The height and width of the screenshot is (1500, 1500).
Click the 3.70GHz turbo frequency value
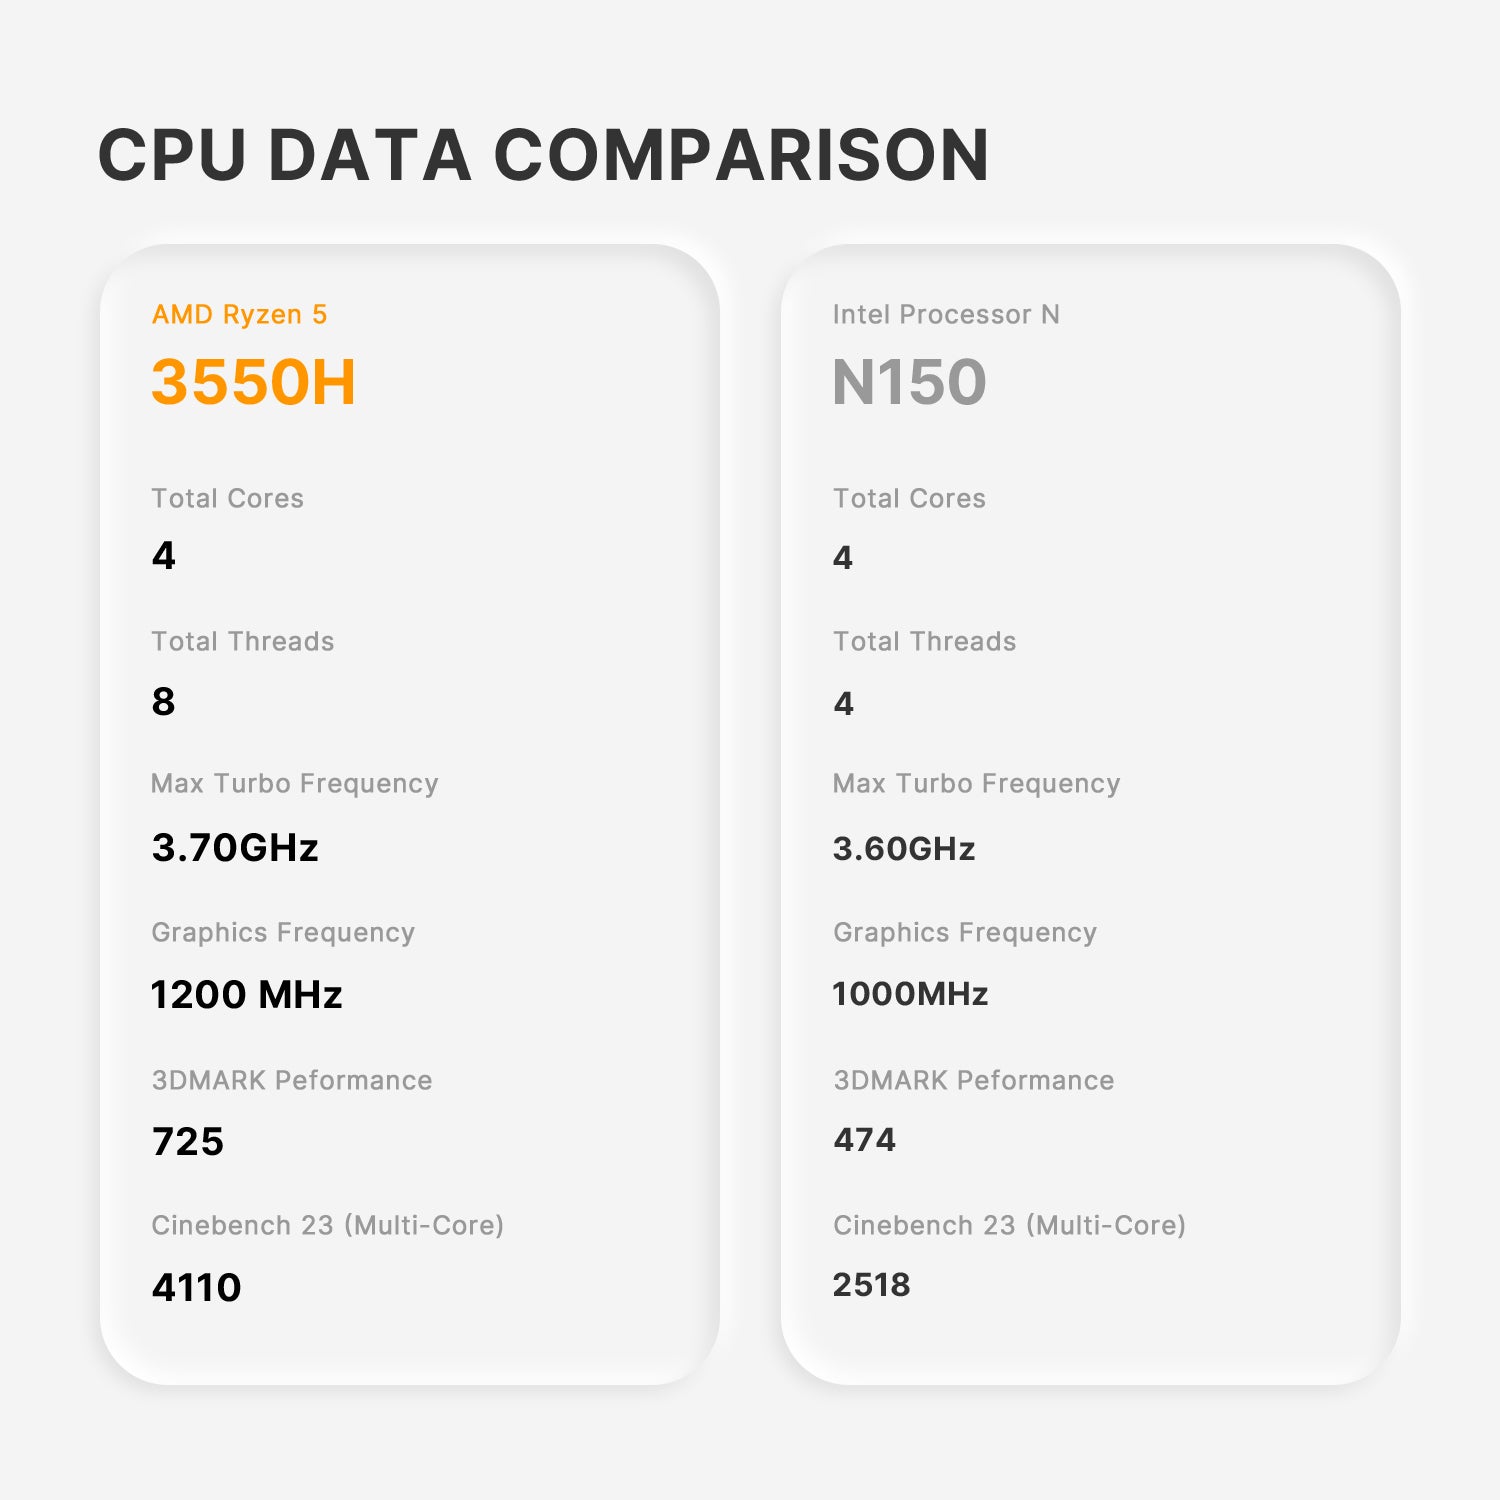click(235, 847)
